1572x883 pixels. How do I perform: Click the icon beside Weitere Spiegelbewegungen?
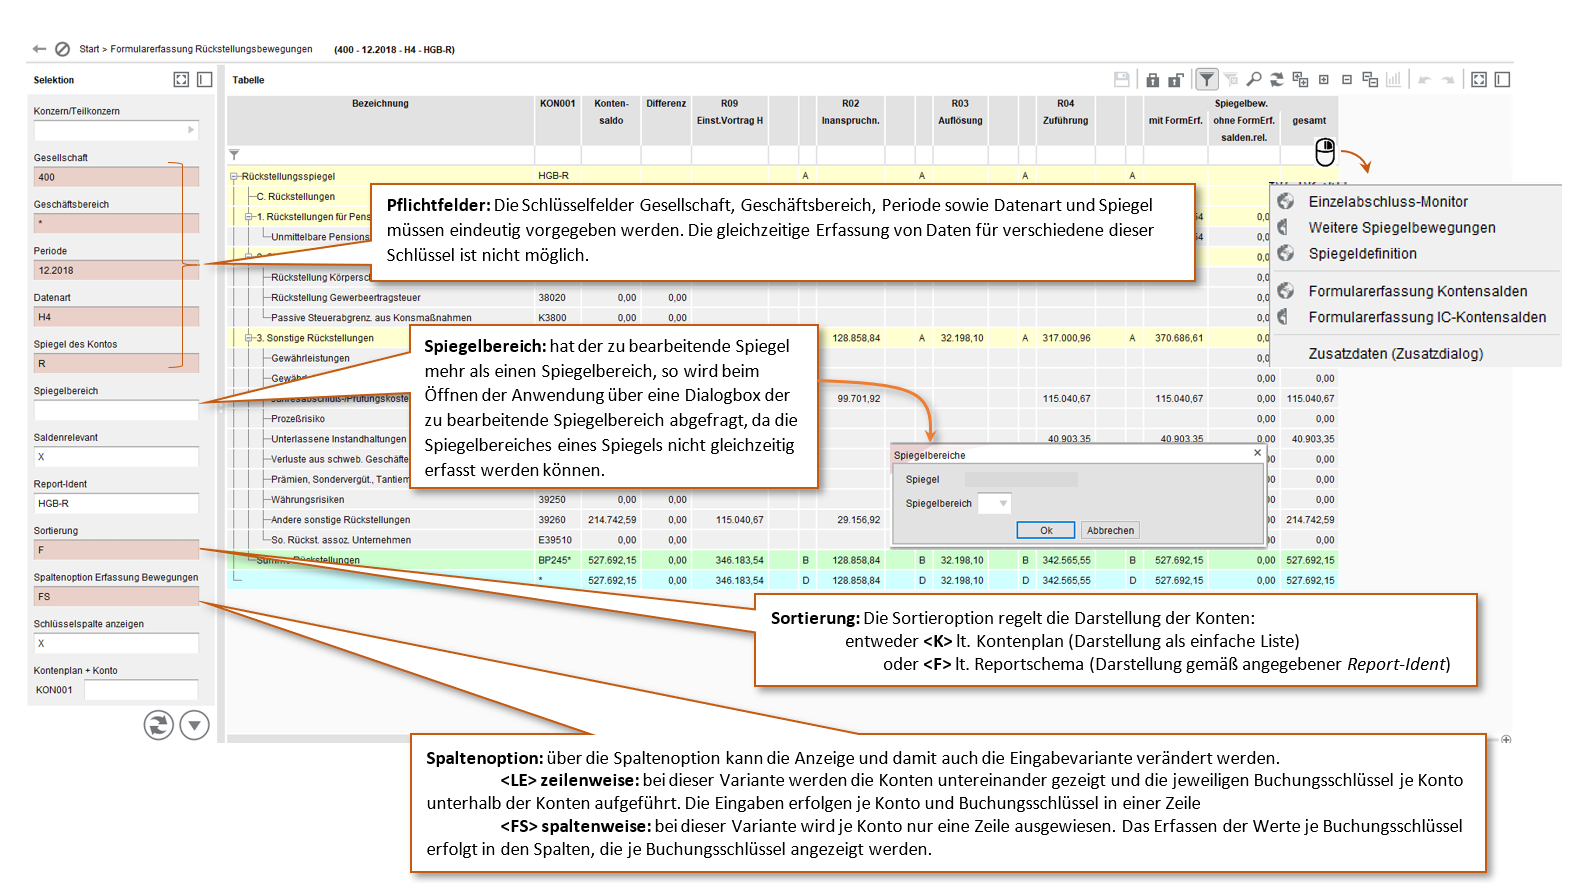[1283, 227]
